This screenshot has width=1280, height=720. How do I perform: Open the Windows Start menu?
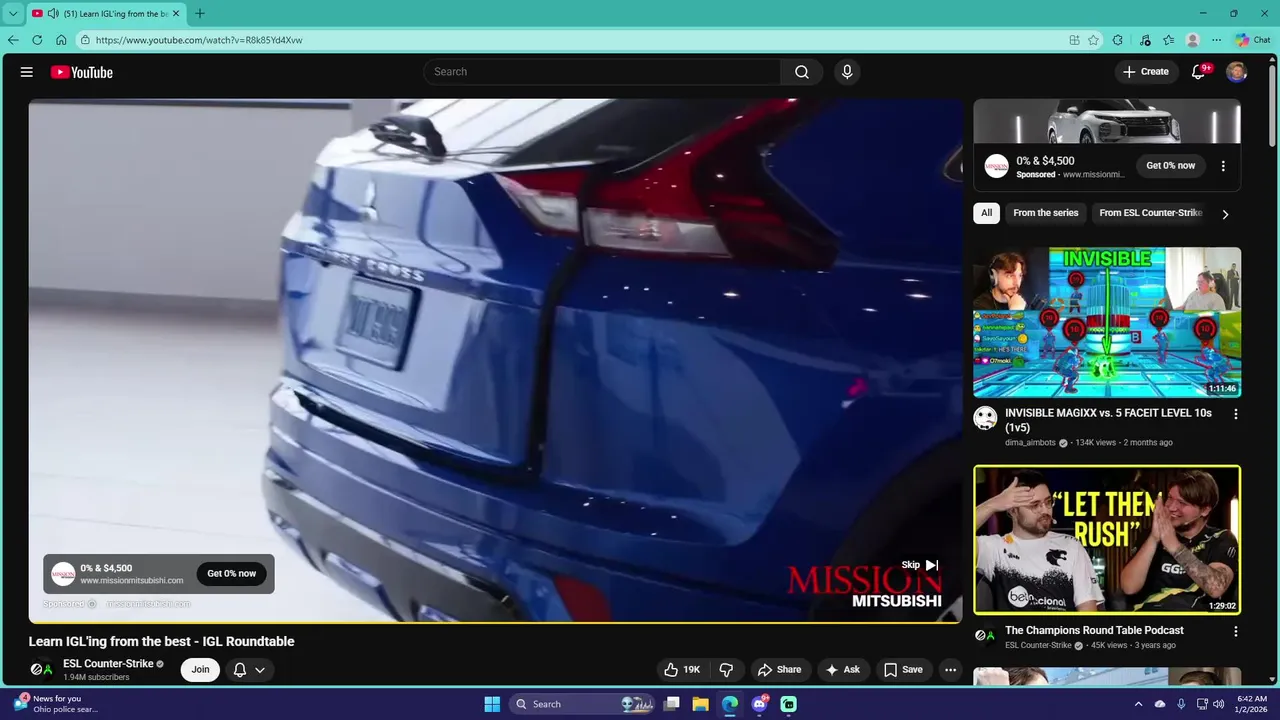point(492,704)
